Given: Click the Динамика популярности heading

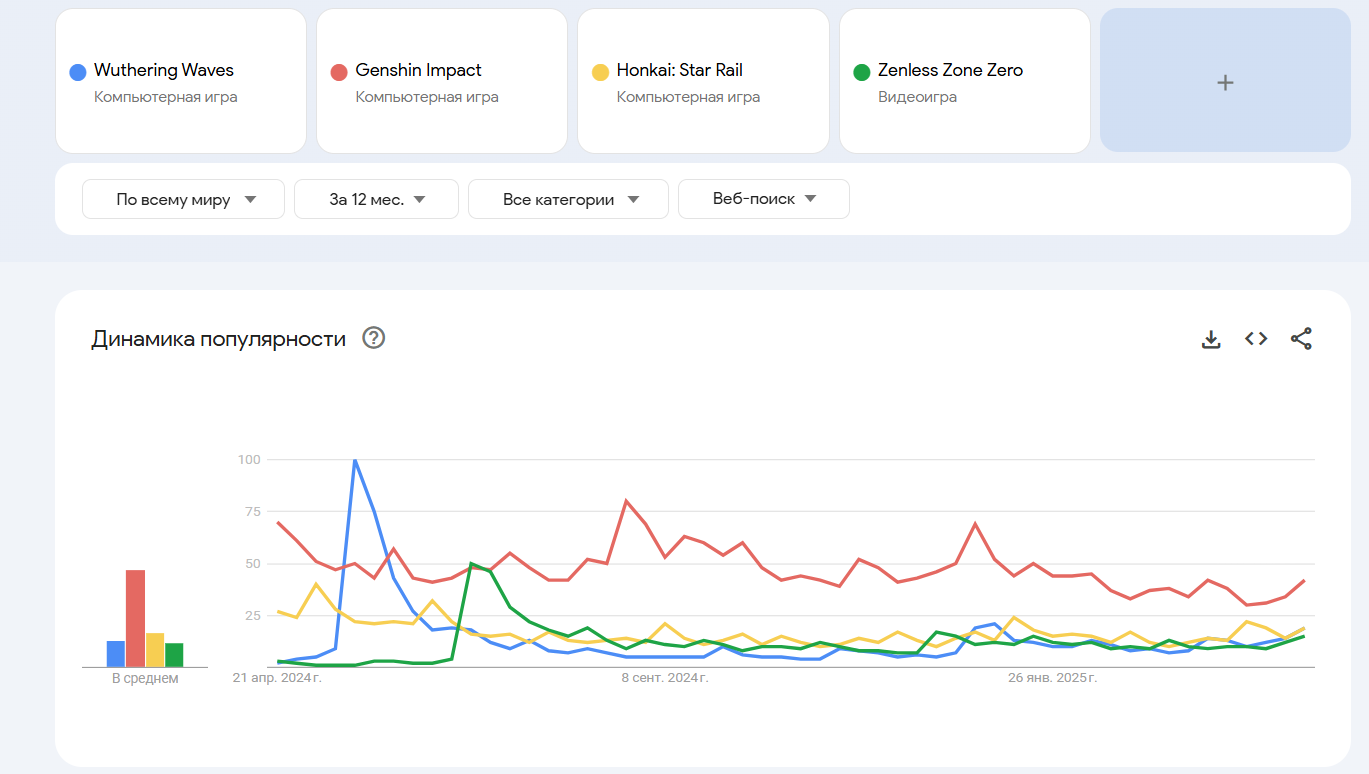Looking at the screenshot, I should click(x=219, y=339).
